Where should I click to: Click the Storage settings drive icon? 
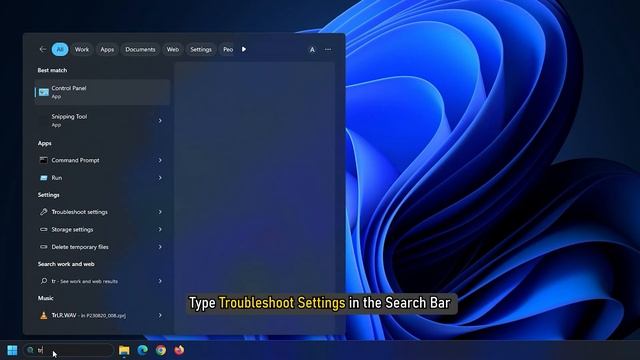43,229
